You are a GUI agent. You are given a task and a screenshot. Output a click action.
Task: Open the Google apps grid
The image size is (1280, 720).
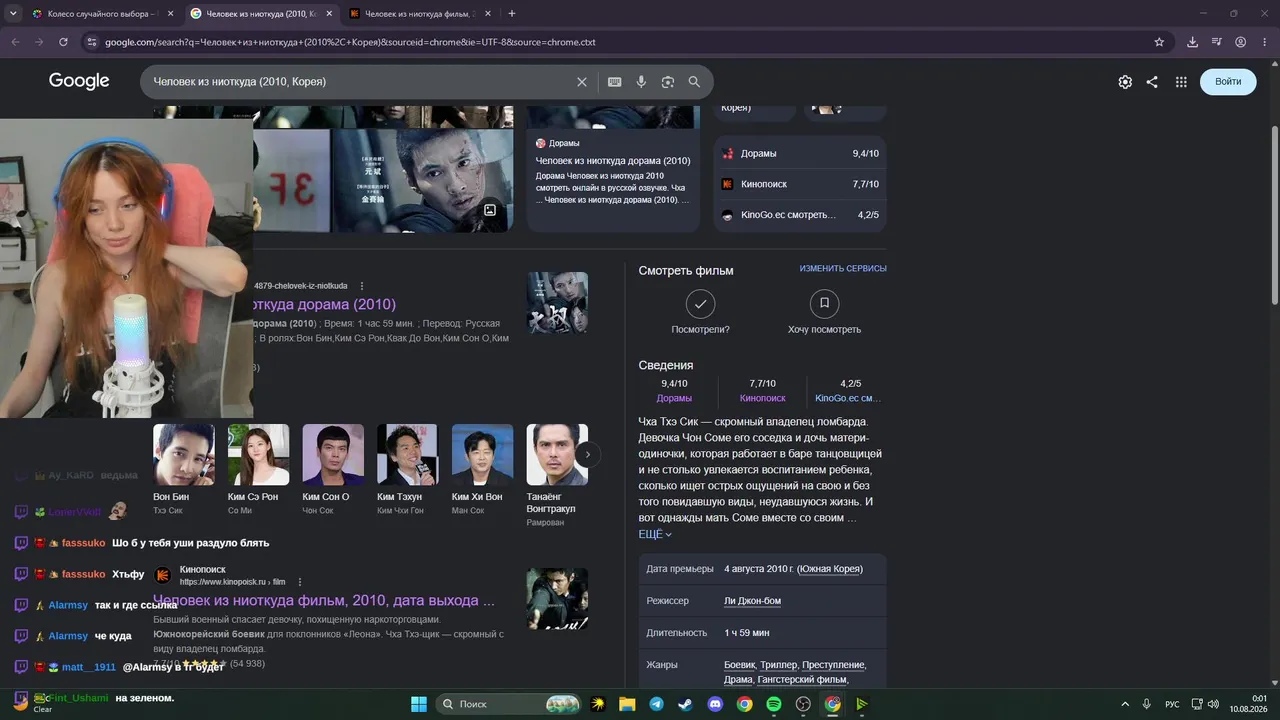[1181, 82]
